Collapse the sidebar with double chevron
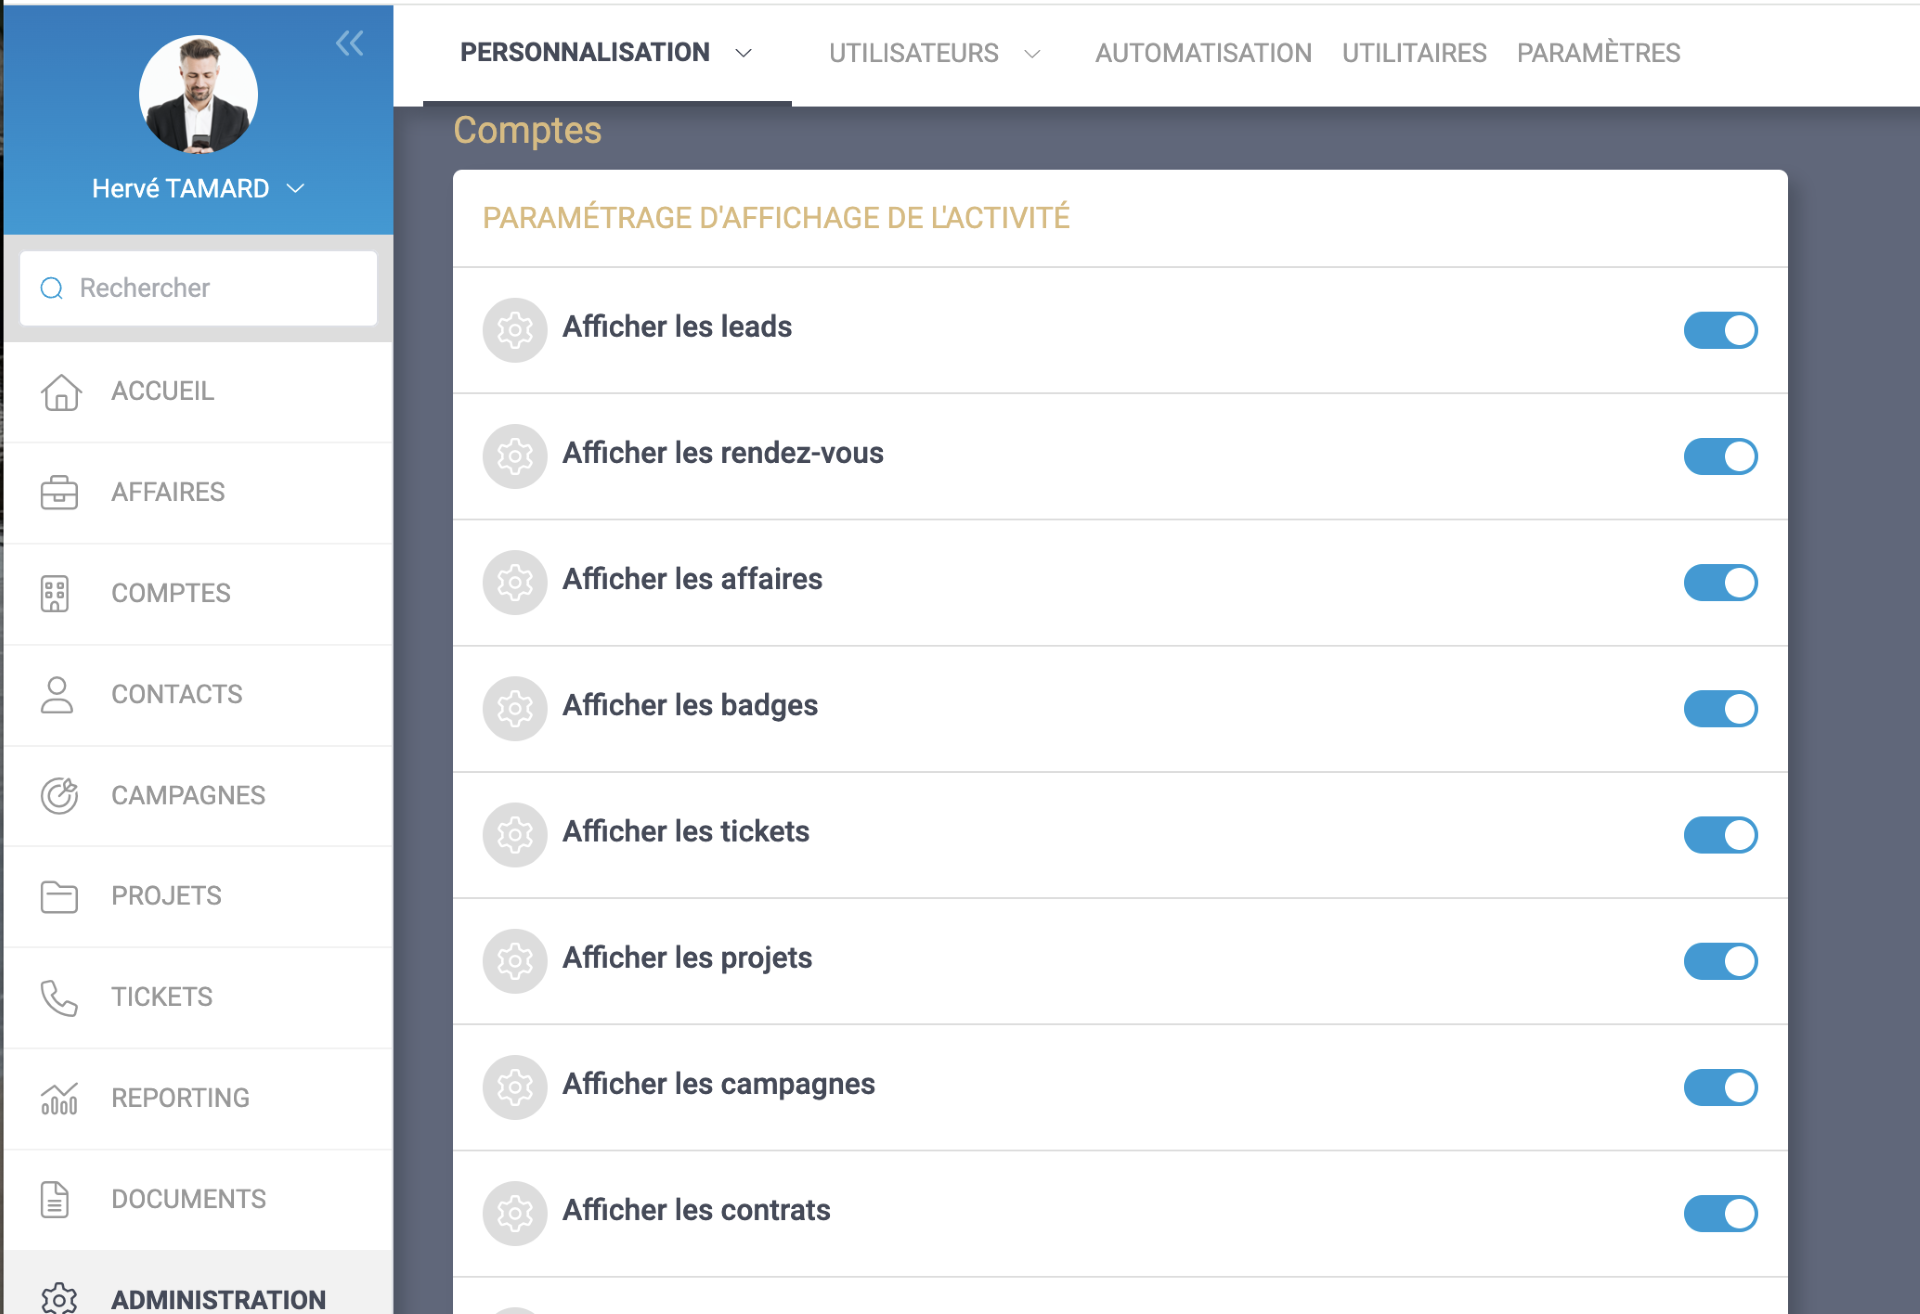This screenshot has width=1920, height=1314. click(x=349, y=43)
